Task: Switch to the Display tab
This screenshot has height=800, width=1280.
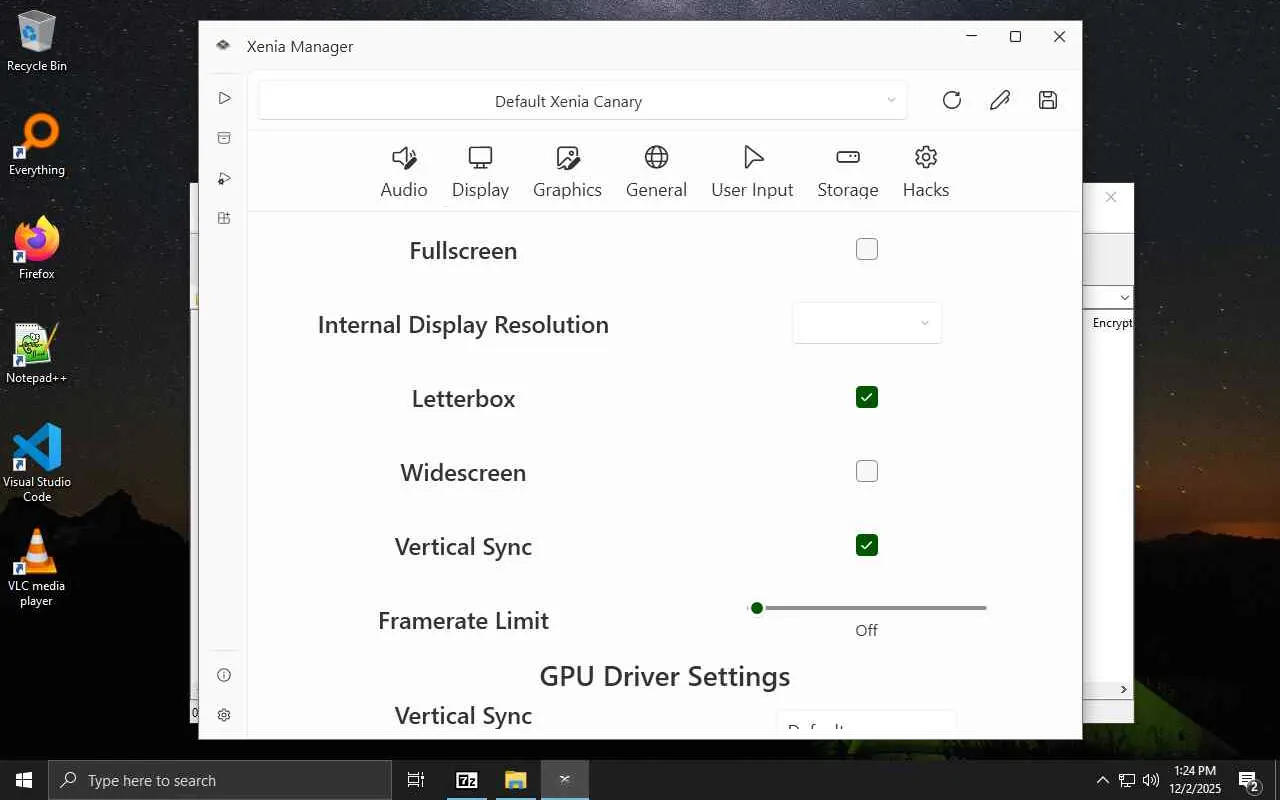Action: pos(480,172)
